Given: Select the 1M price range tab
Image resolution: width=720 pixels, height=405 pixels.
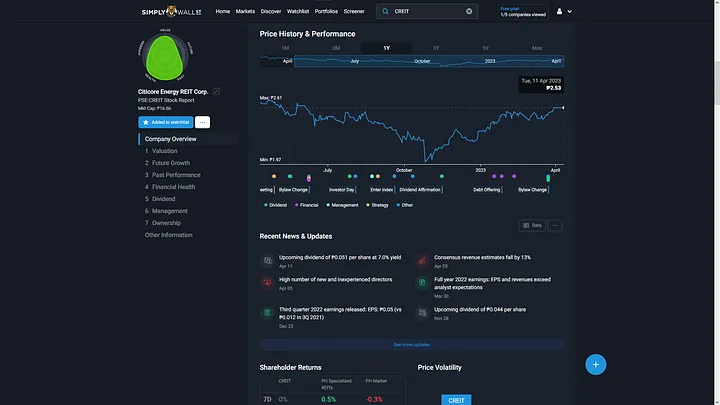Looking at the screenshot, I should 285,48.
